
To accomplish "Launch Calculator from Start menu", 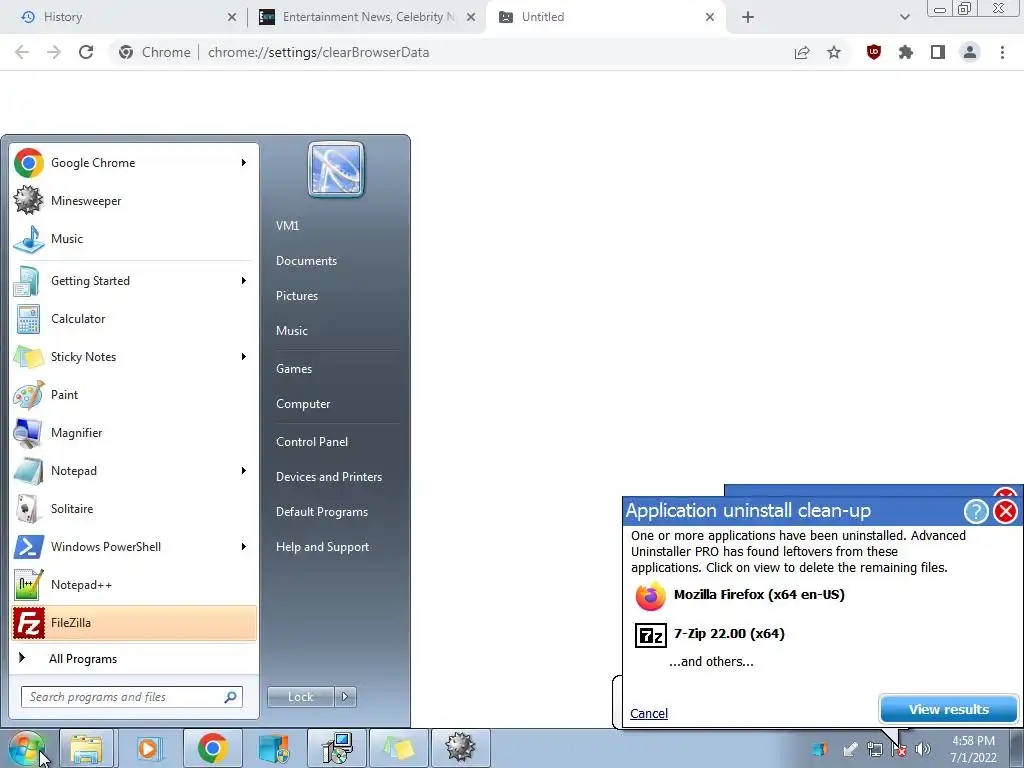I will point(134,319).
